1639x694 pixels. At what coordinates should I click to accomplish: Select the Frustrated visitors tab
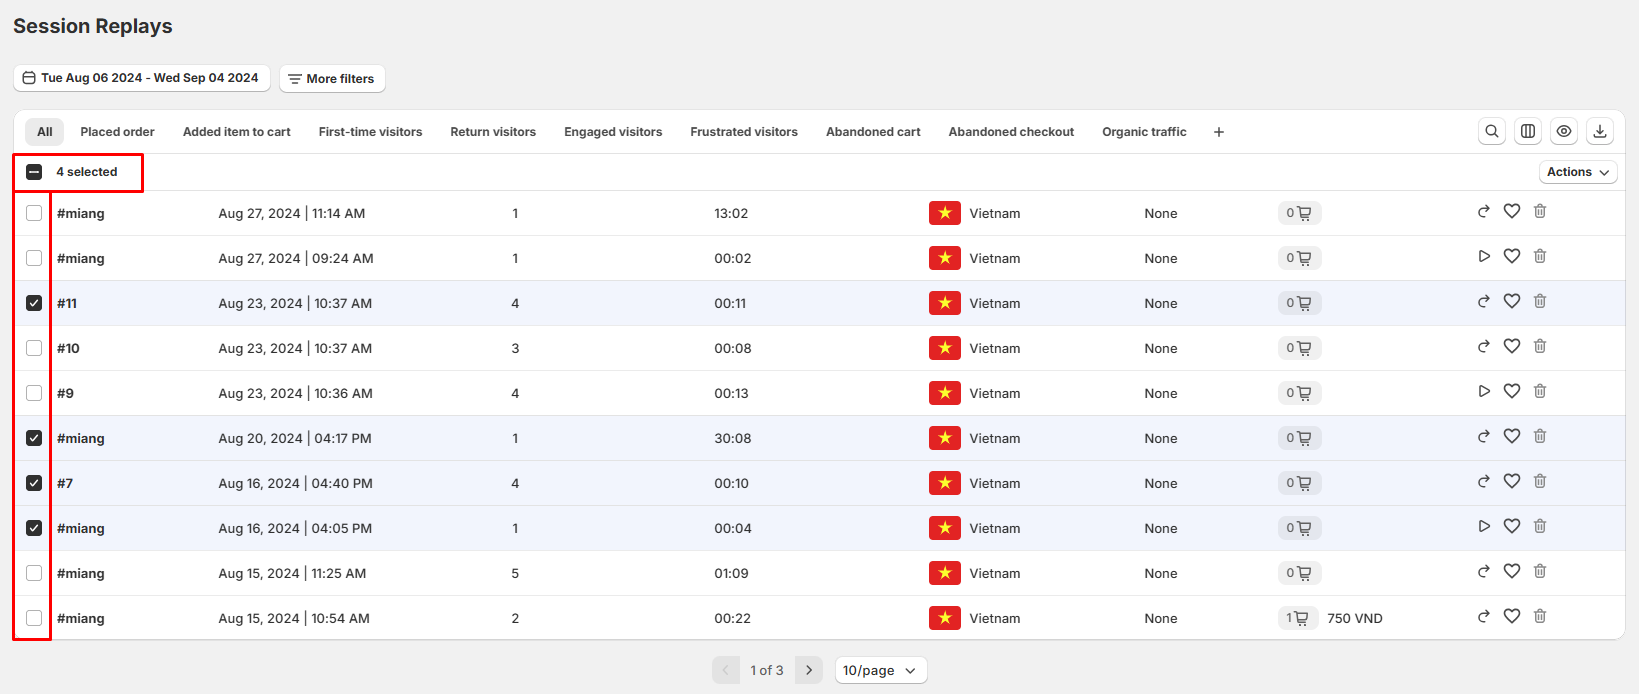pyautogui.click(x=743, y=132)
